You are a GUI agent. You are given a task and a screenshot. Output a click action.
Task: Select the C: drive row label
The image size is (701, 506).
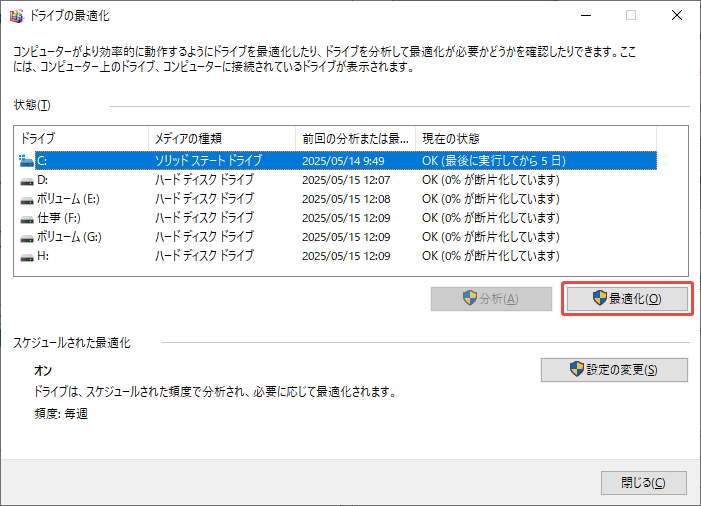click(42, 161)
